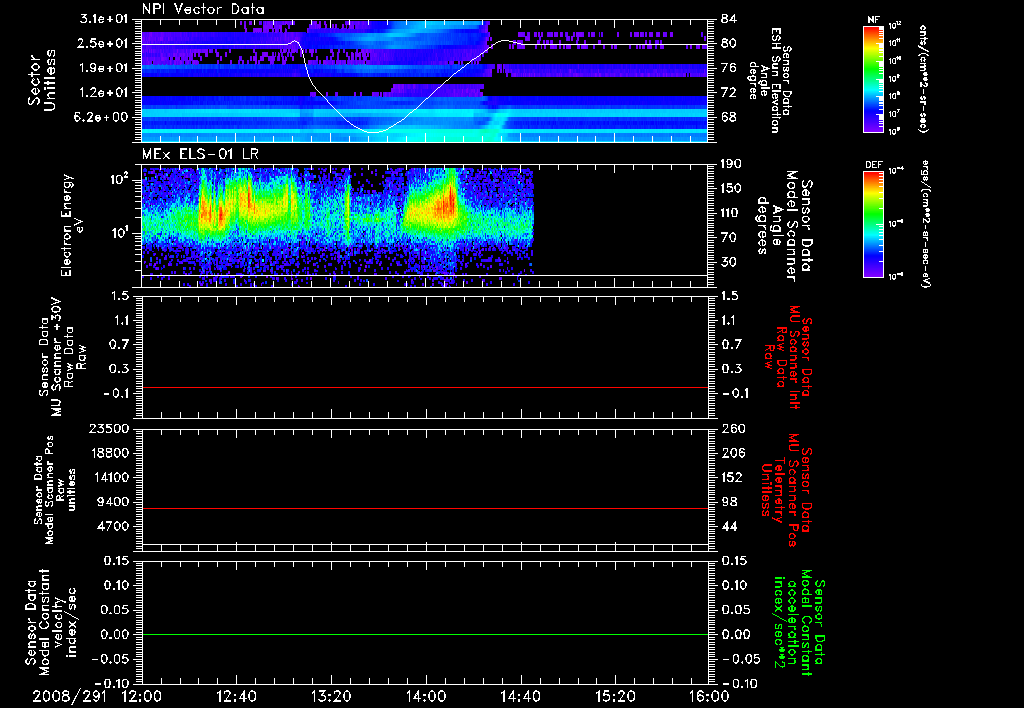1024x708 pixels.
Task: Click the 23500 scanner position tick
Action: pos(108,429)
